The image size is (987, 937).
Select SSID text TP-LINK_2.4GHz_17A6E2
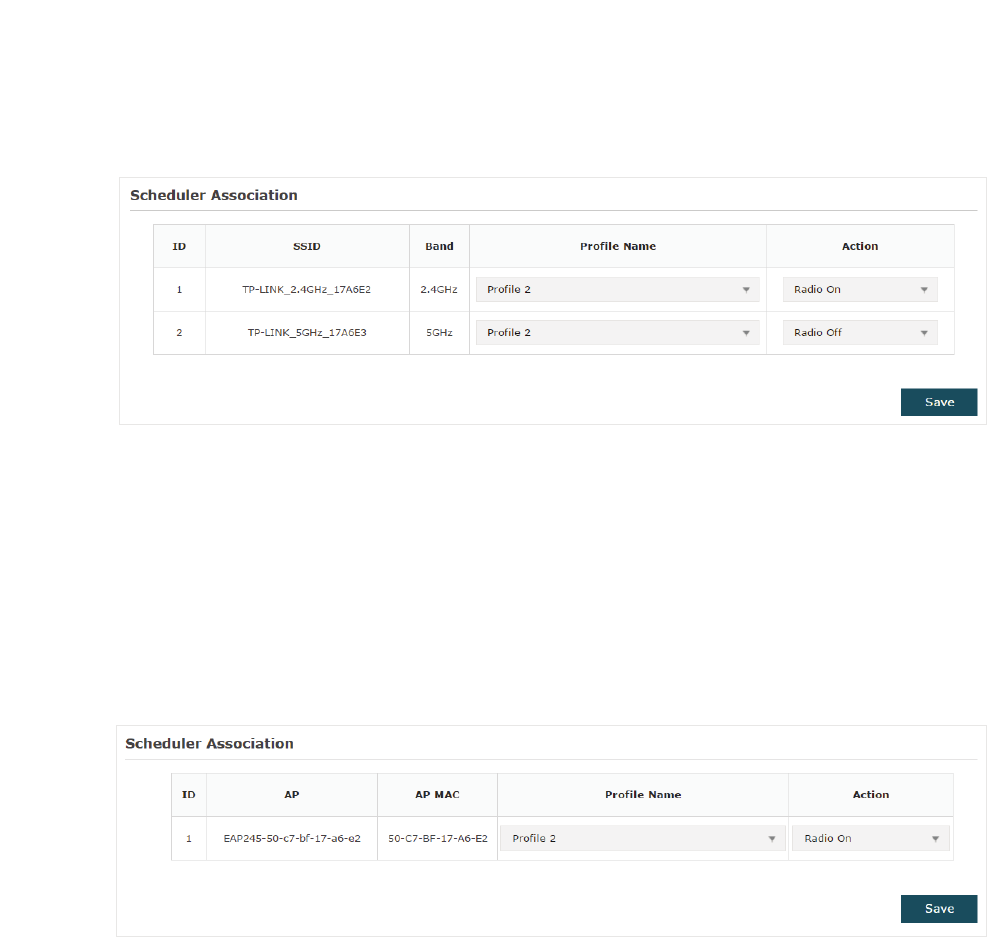[x=307, y=289]
